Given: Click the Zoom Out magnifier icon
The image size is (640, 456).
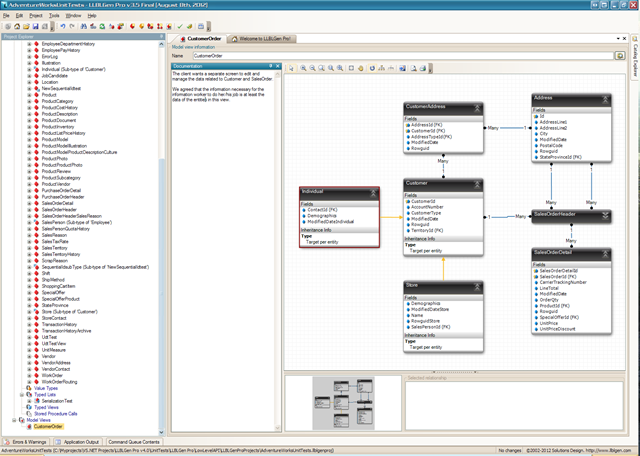Looking at the screenshot, I should tap(312, 68).
